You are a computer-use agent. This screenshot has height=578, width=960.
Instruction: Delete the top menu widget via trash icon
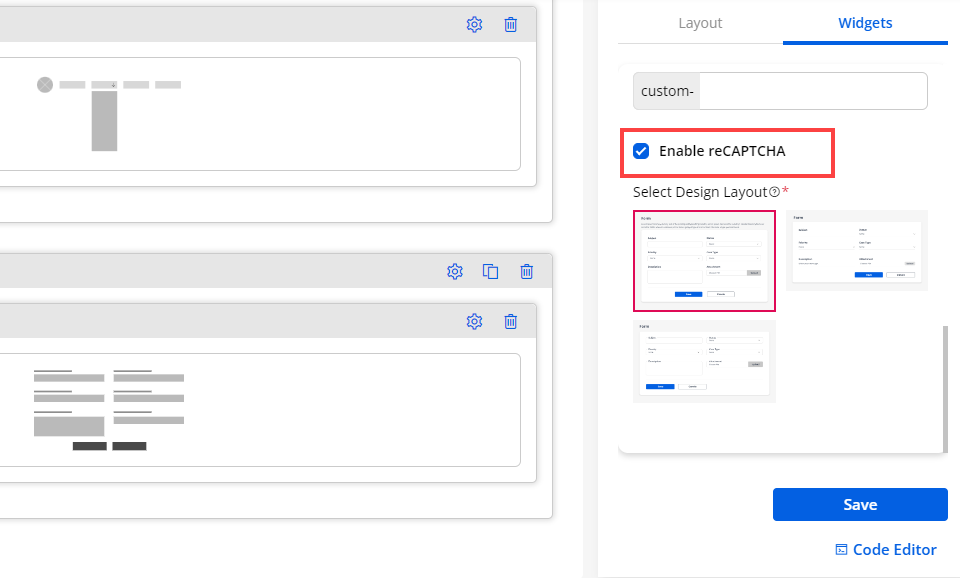pos(510,25)
